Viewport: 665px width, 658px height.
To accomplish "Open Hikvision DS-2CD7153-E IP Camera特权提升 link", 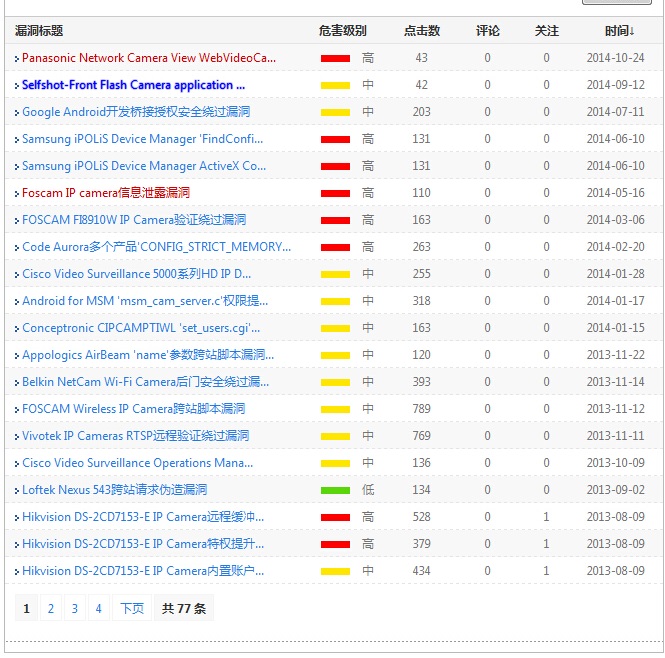I will click(x=143, y=544).
